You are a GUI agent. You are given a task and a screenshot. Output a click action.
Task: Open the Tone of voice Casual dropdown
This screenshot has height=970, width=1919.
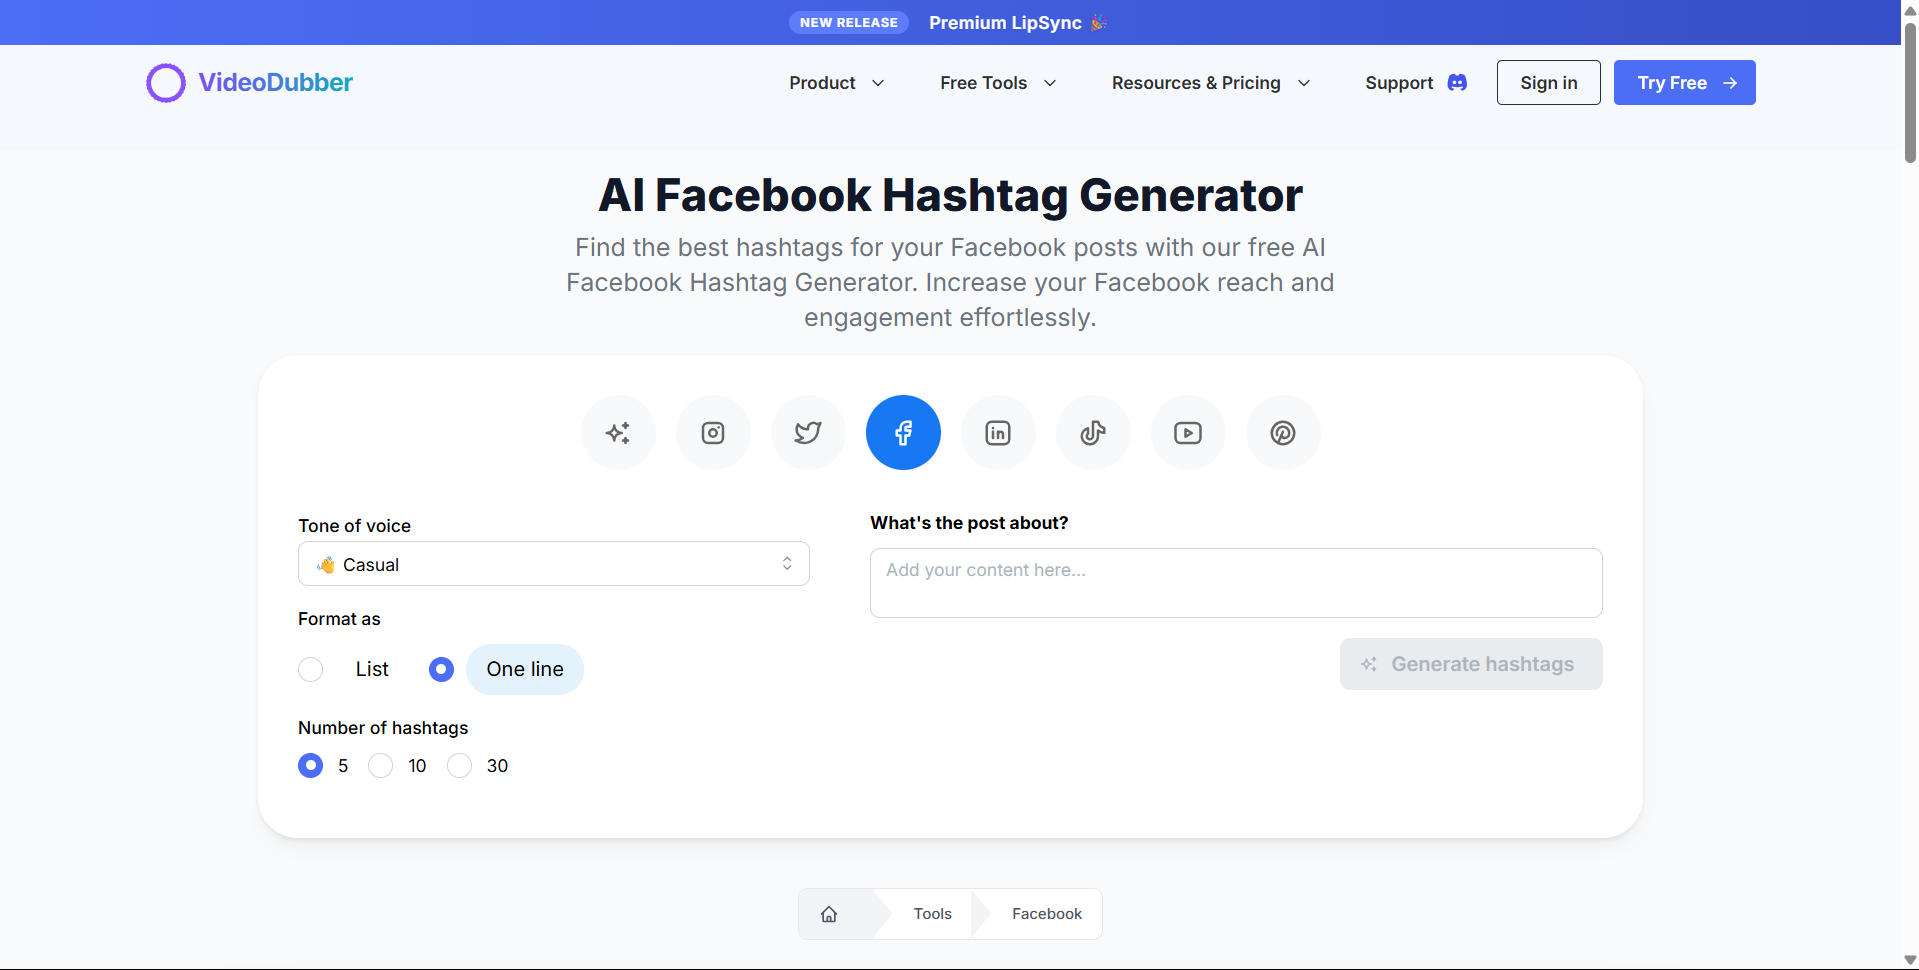[x=554, y=564]
